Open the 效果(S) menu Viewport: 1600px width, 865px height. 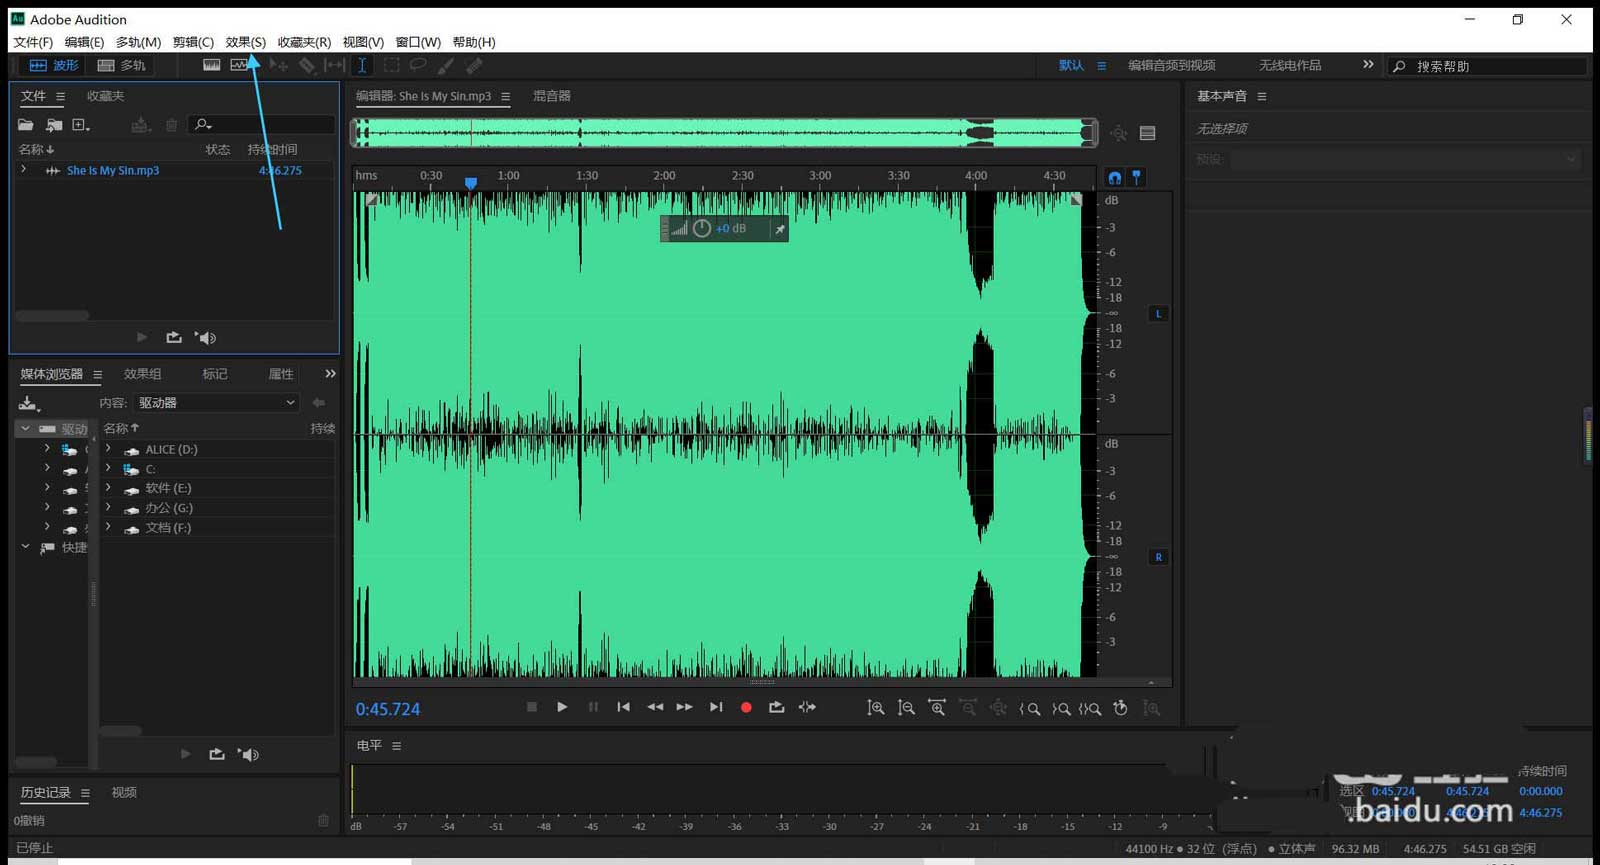[x=245, y=42]
